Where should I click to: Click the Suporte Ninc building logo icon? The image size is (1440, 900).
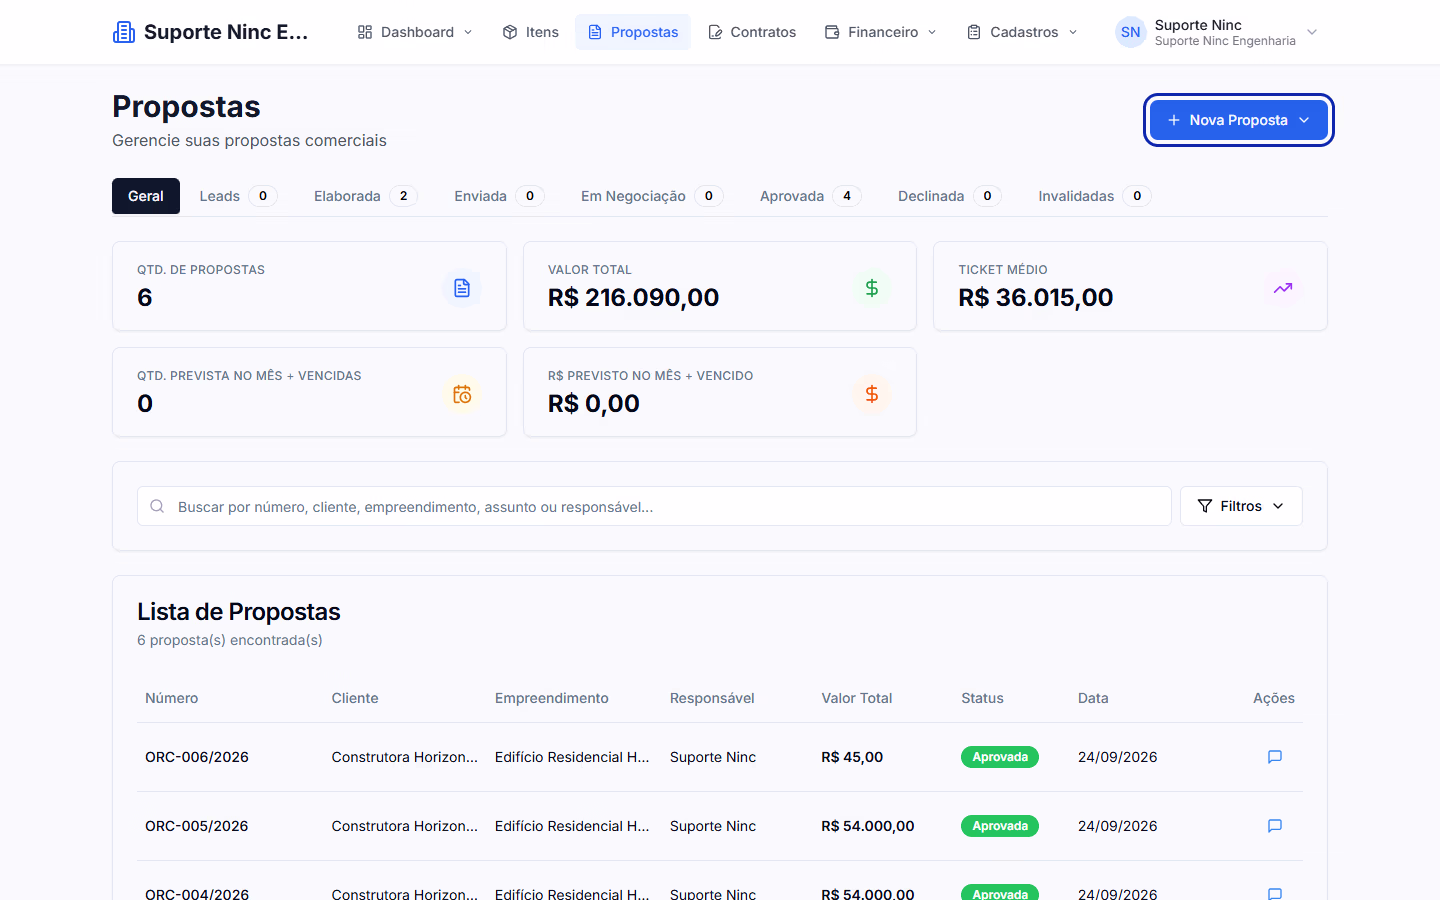tap(124, 32)
